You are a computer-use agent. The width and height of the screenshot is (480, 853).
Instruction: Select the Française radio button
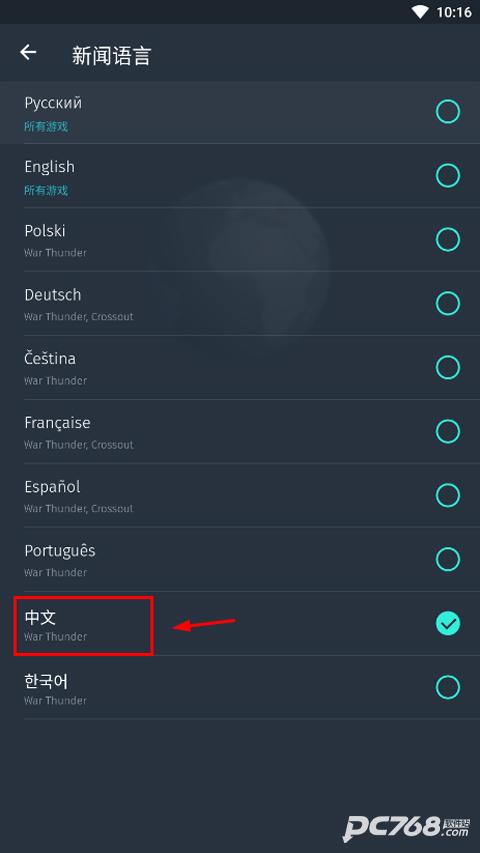[448, 431]
